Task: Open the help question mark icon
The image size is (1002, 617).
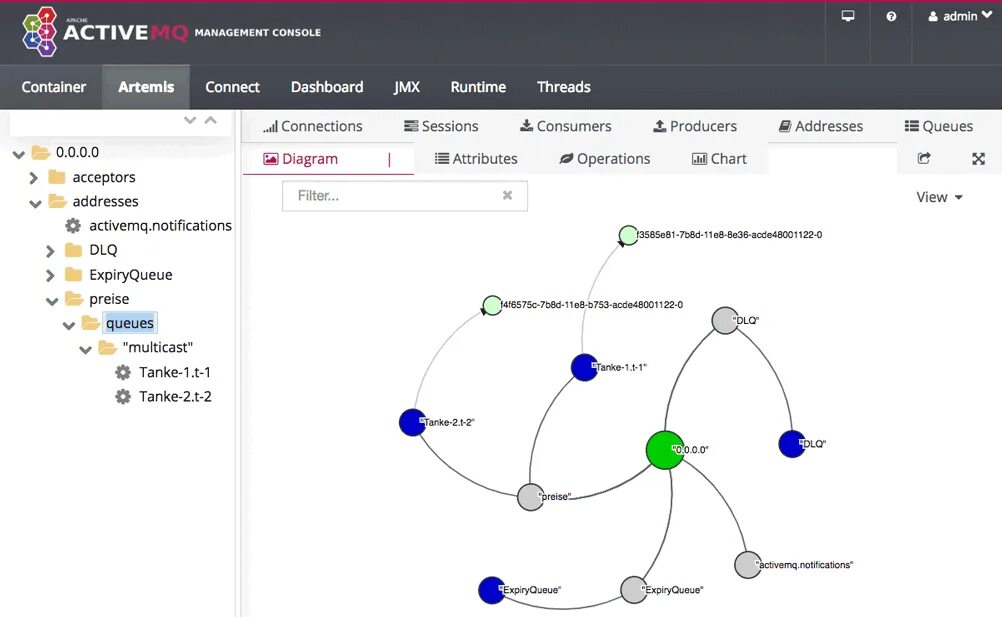Action: pyautogui.click(x=891, y=17)
